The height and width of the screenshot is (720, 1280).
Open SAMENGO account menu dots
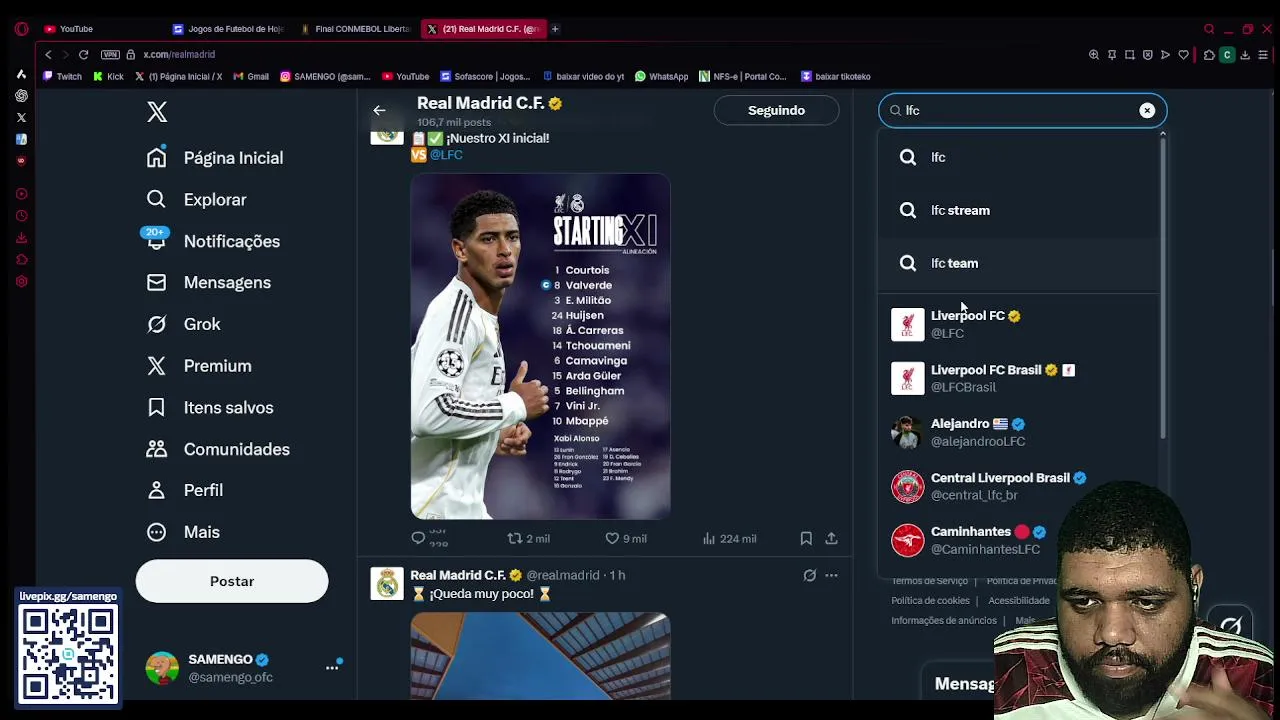click(332, 668)
